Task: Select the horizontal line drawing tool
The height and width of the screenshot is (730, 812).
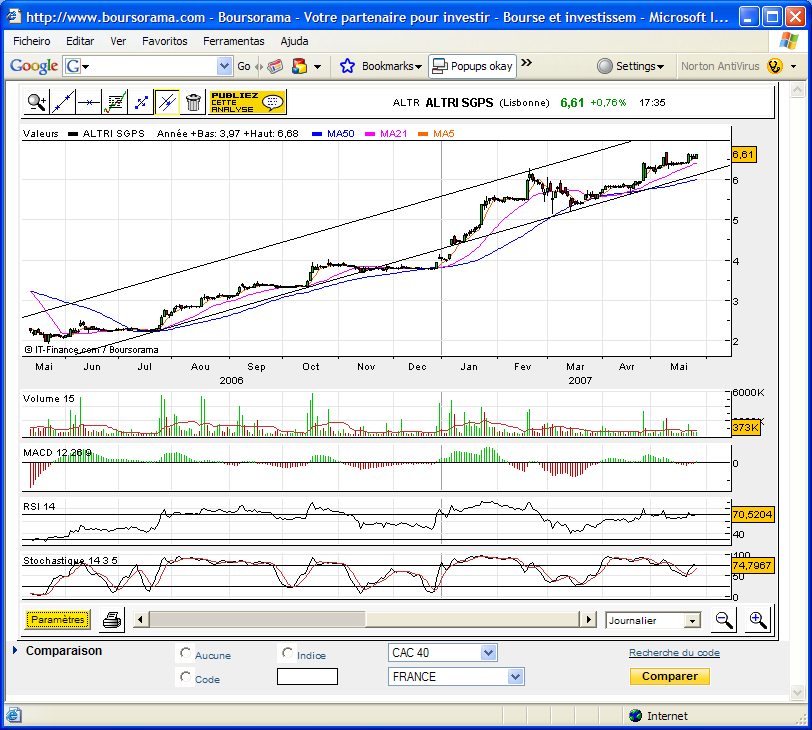Action: point(89,102)
